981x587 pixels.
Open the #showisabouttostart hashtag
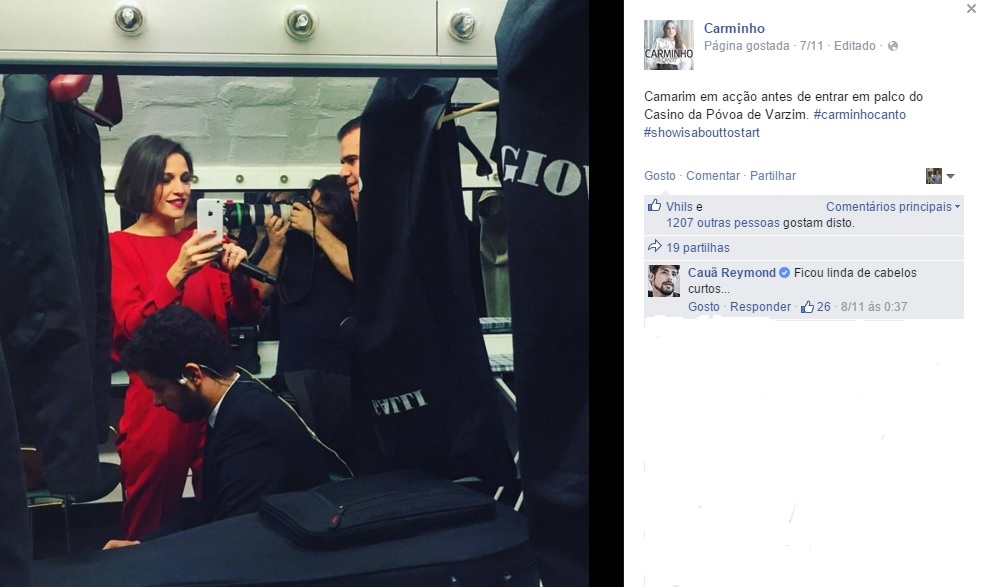tap(702, 133)
